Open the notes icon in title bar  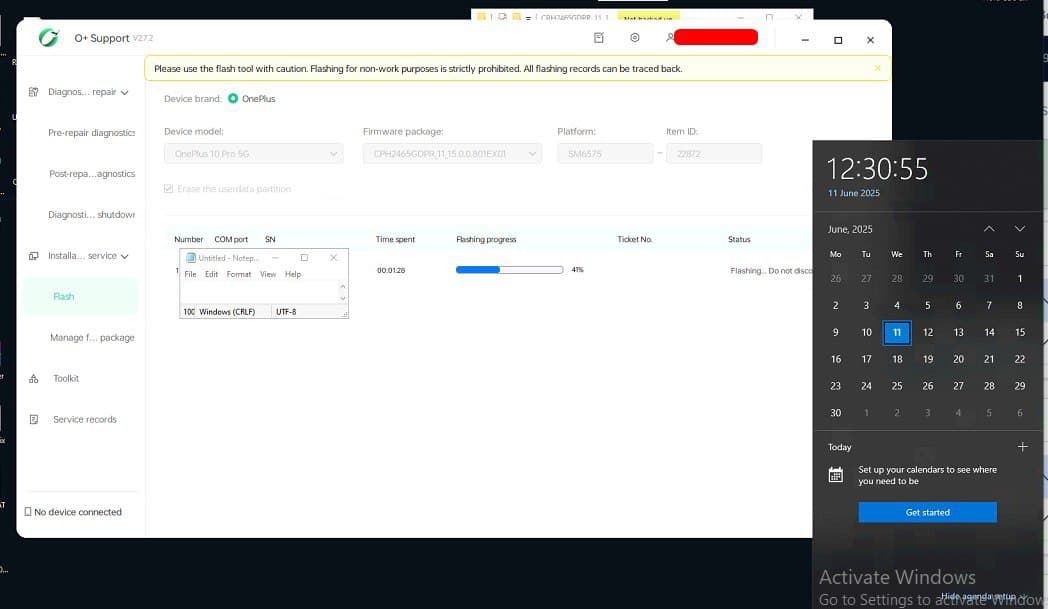point(598,38)
